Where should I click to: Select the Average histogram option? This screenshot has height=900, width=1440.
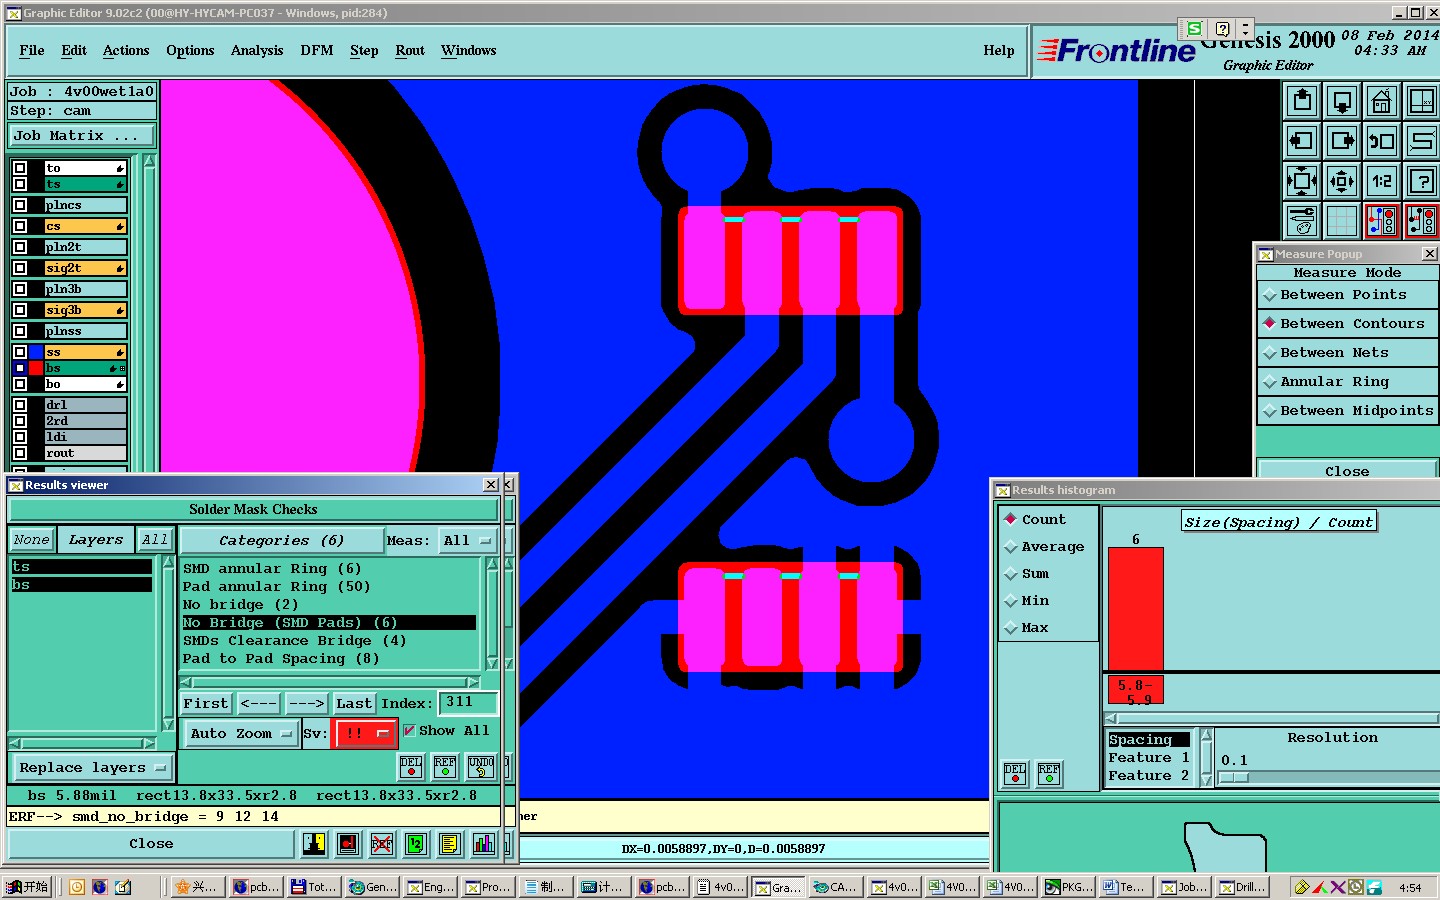point(1045,547)
